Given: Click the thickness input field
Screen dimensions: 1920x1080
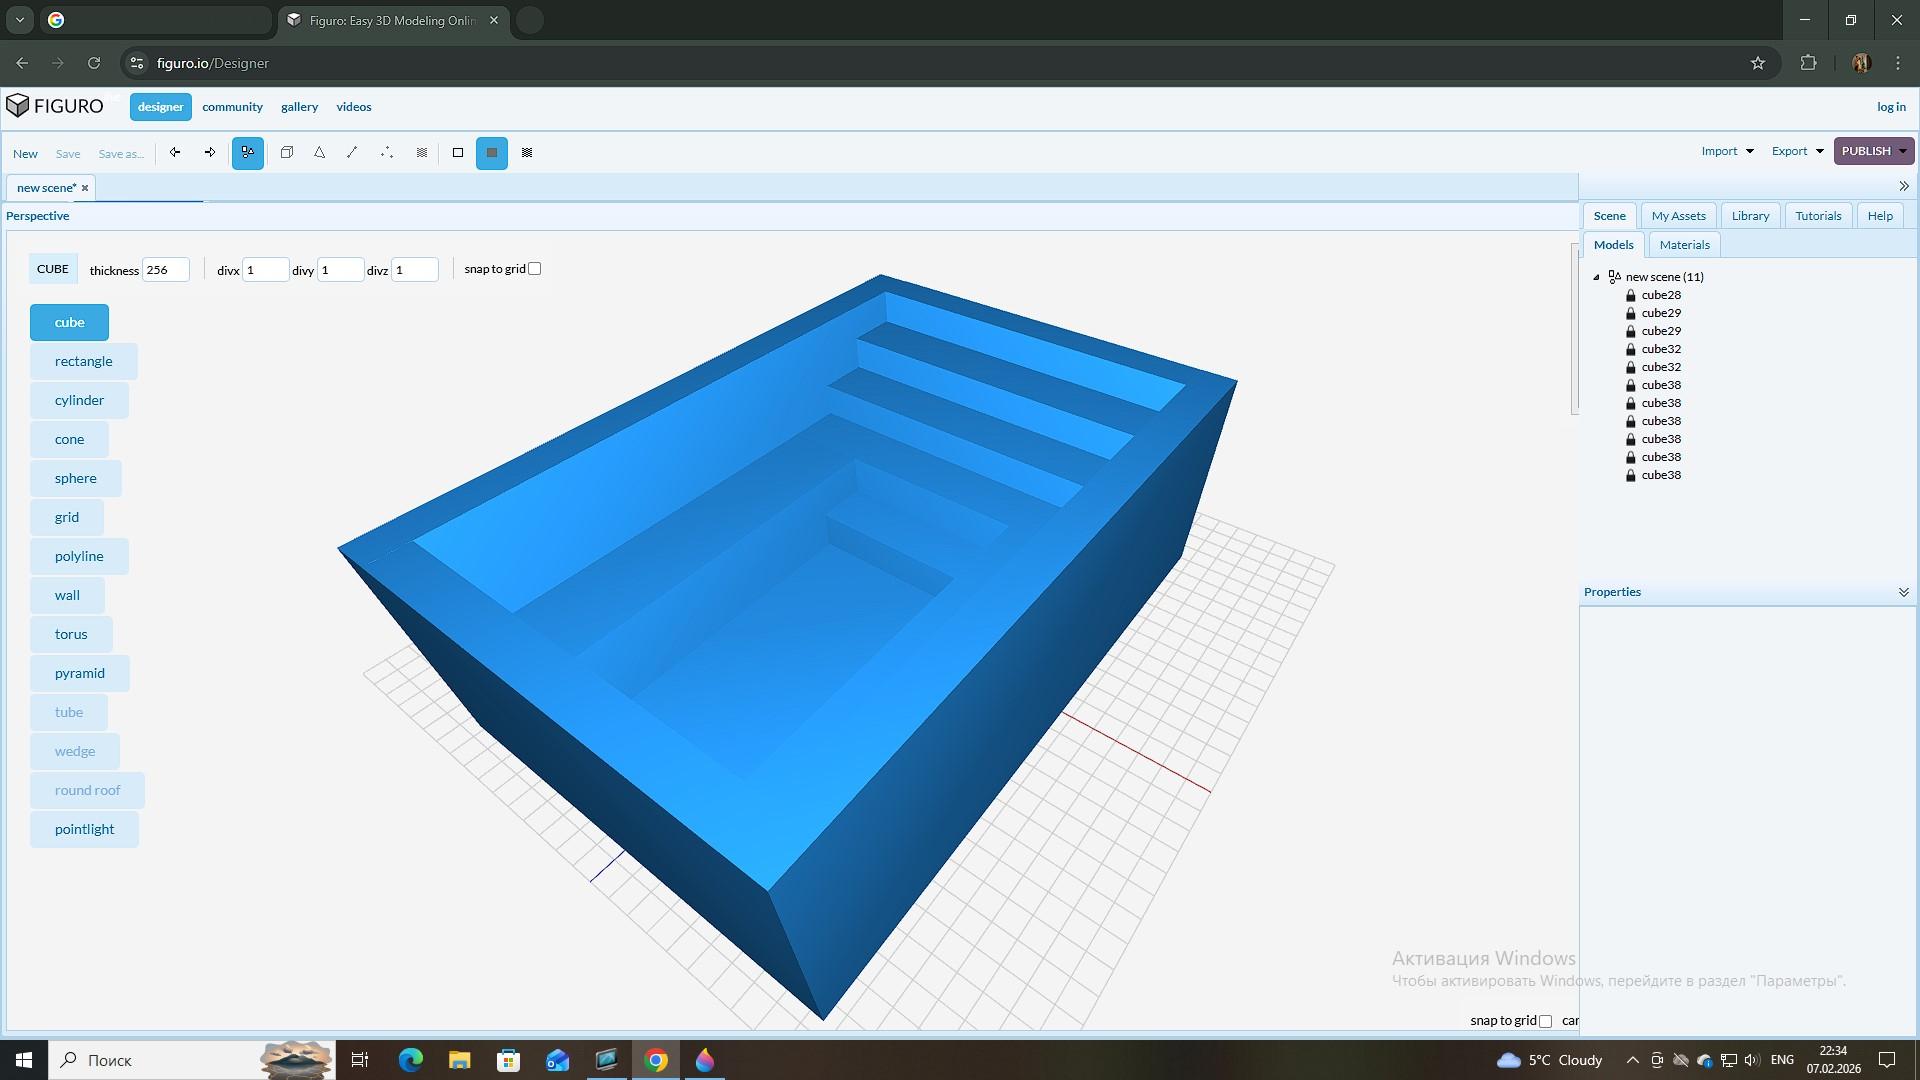Looking at the screenshot, I should [165, 270].
